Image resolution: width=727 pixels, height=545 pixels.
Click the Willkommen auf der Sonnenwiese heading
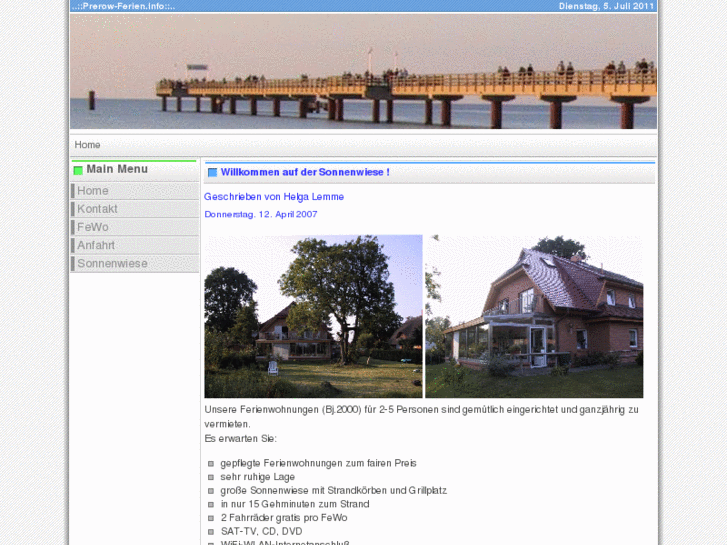tap(305, 172)
